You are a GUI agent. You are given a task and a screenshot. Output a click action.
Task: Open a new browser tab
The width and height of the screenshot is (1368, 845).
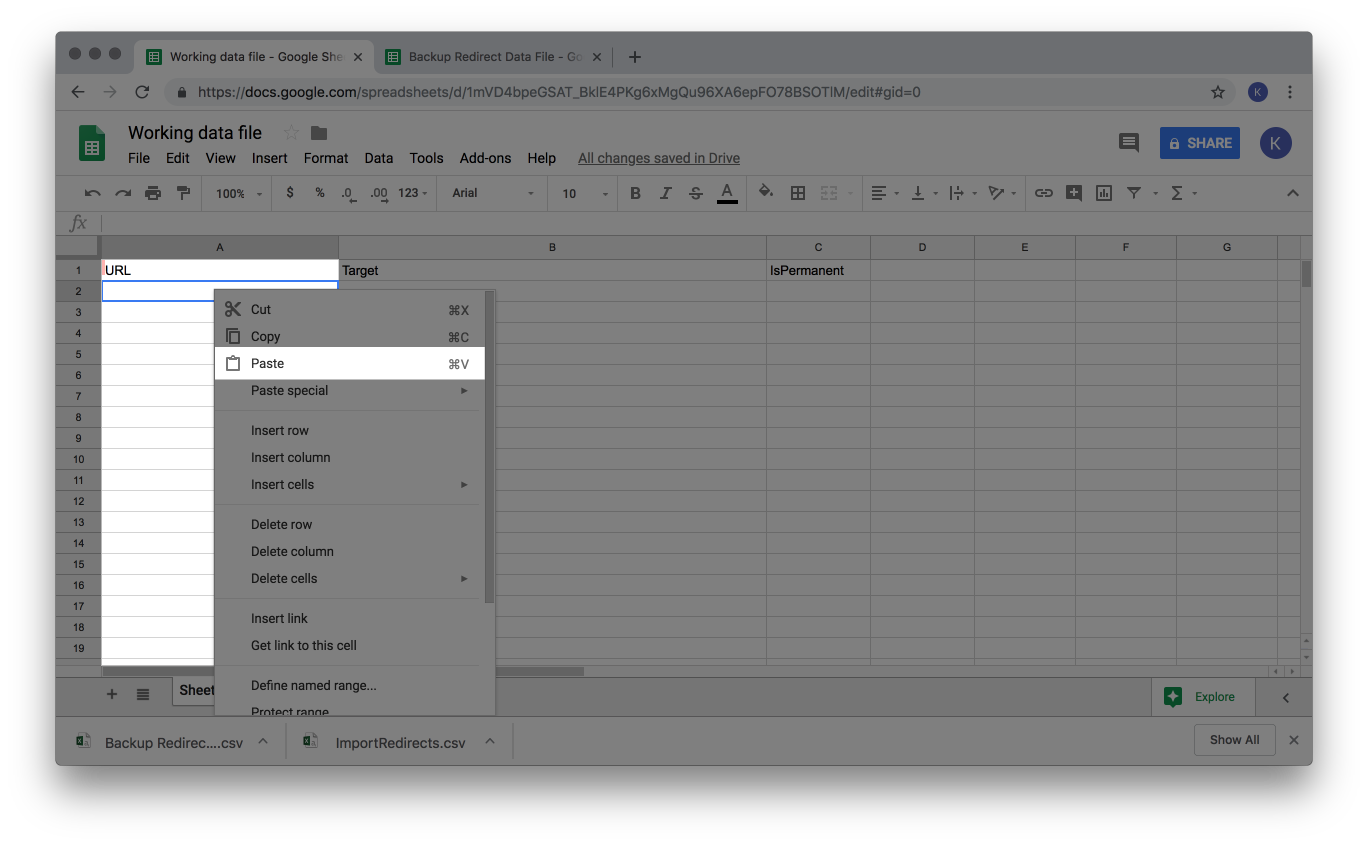pyautogui.click(x=634, y=57)
